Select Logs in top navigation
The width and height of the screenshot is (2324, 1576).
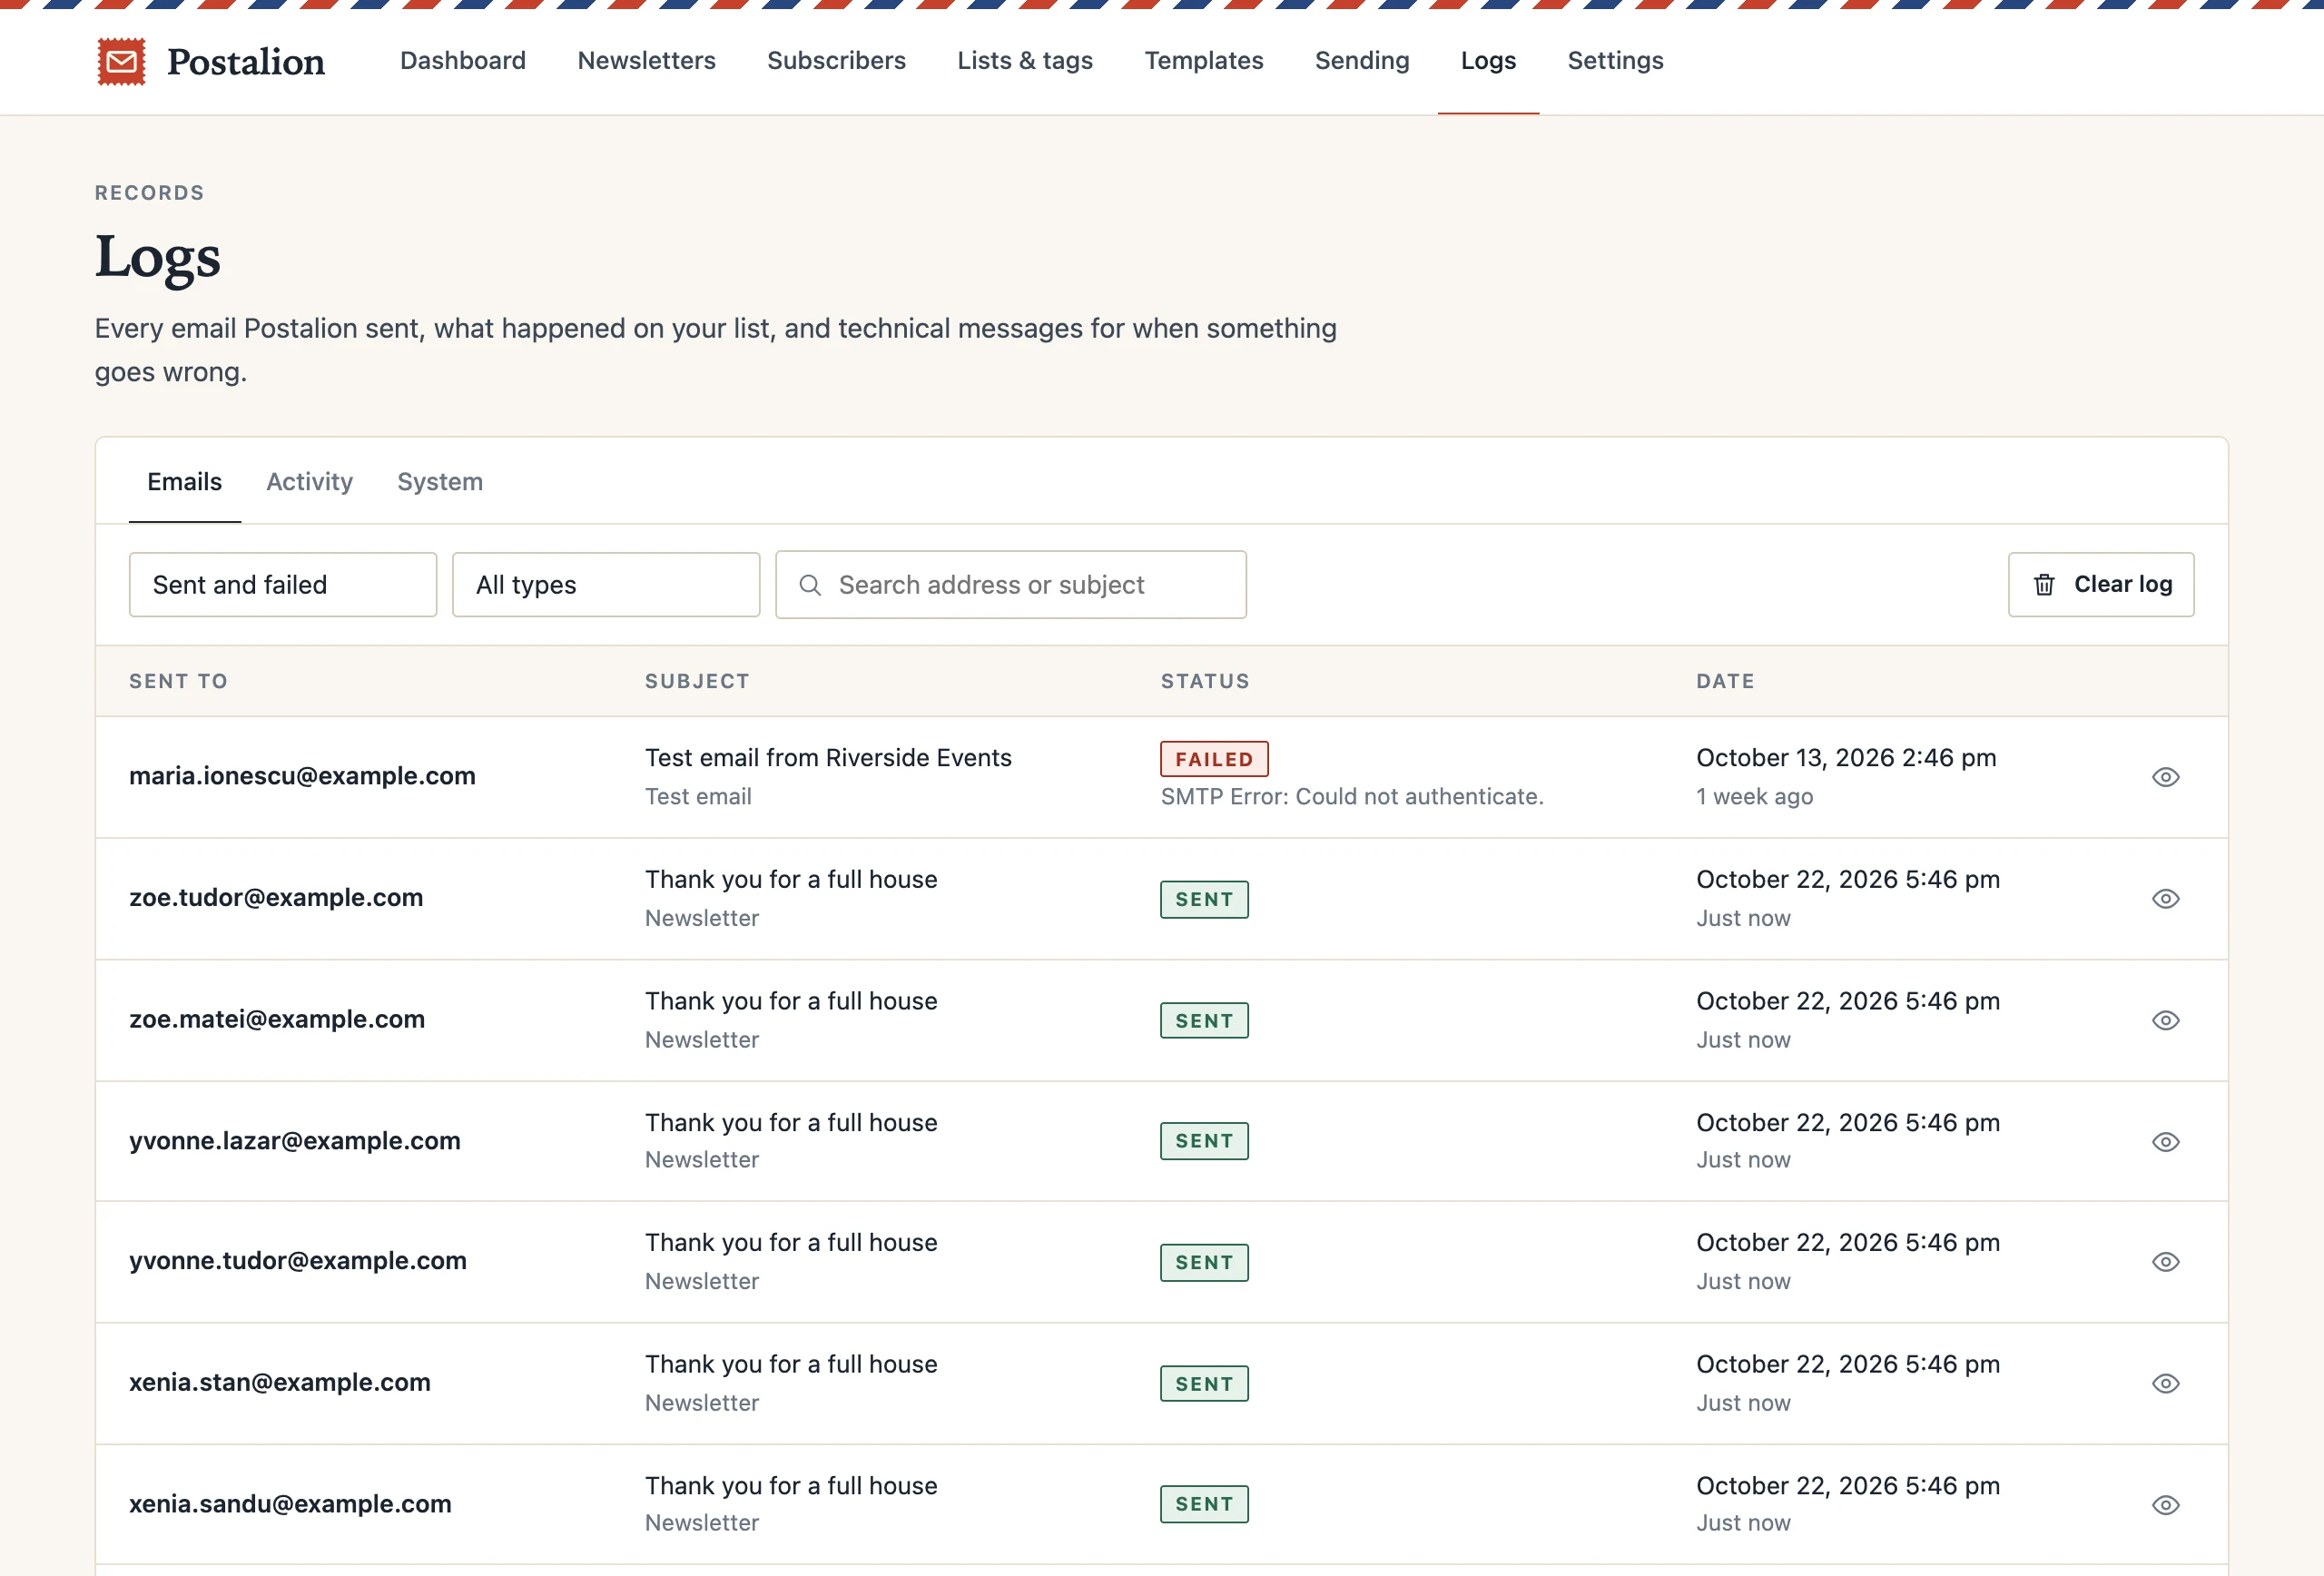pyautogui.click(x=1488, y=61)
